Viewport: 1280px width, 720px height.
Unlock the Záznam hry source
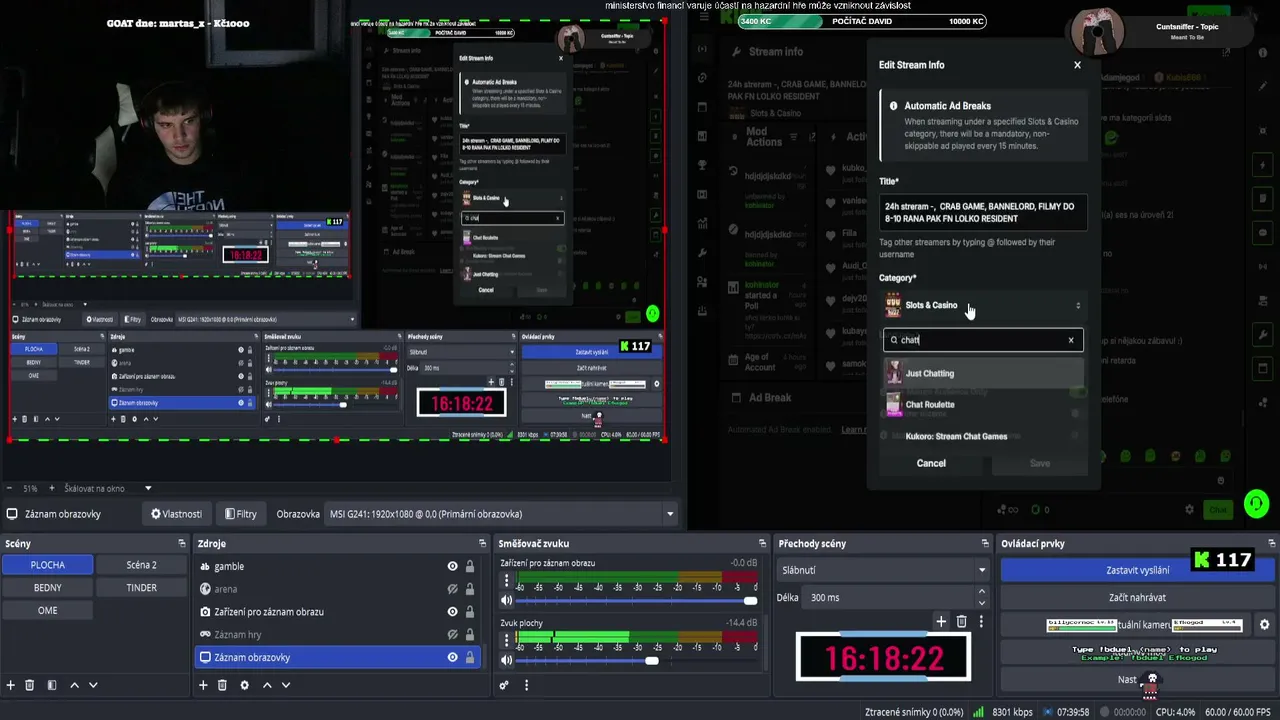tap(470, 634)
